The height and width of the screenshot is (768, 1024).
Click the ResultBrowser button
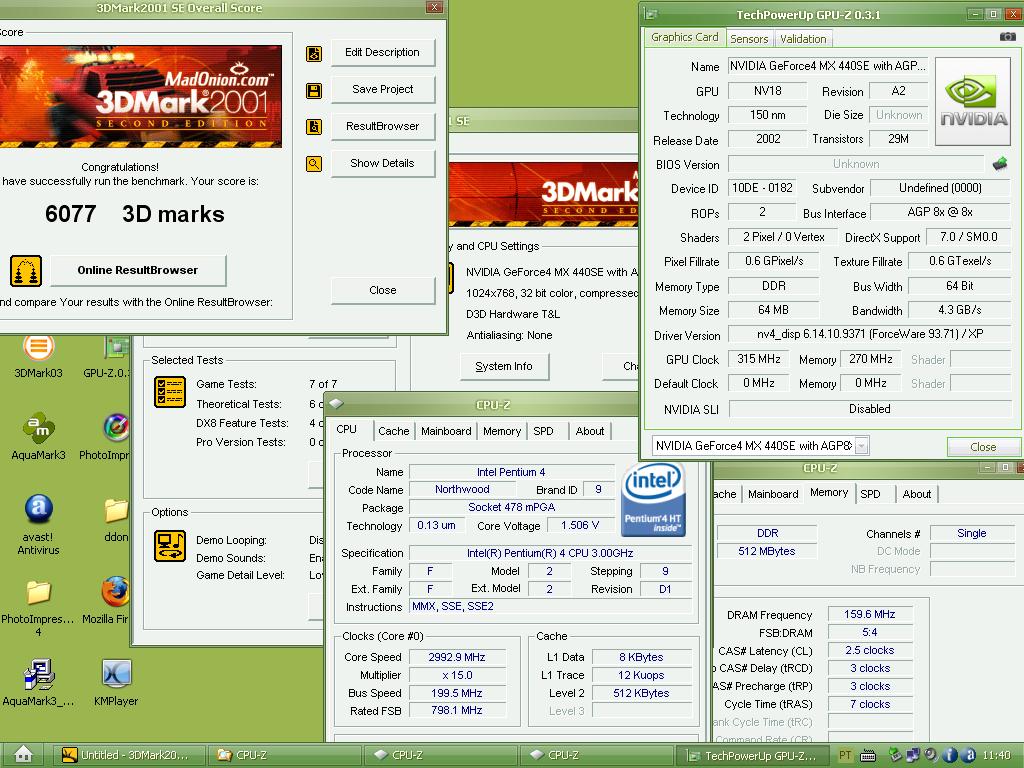[383, 126]
